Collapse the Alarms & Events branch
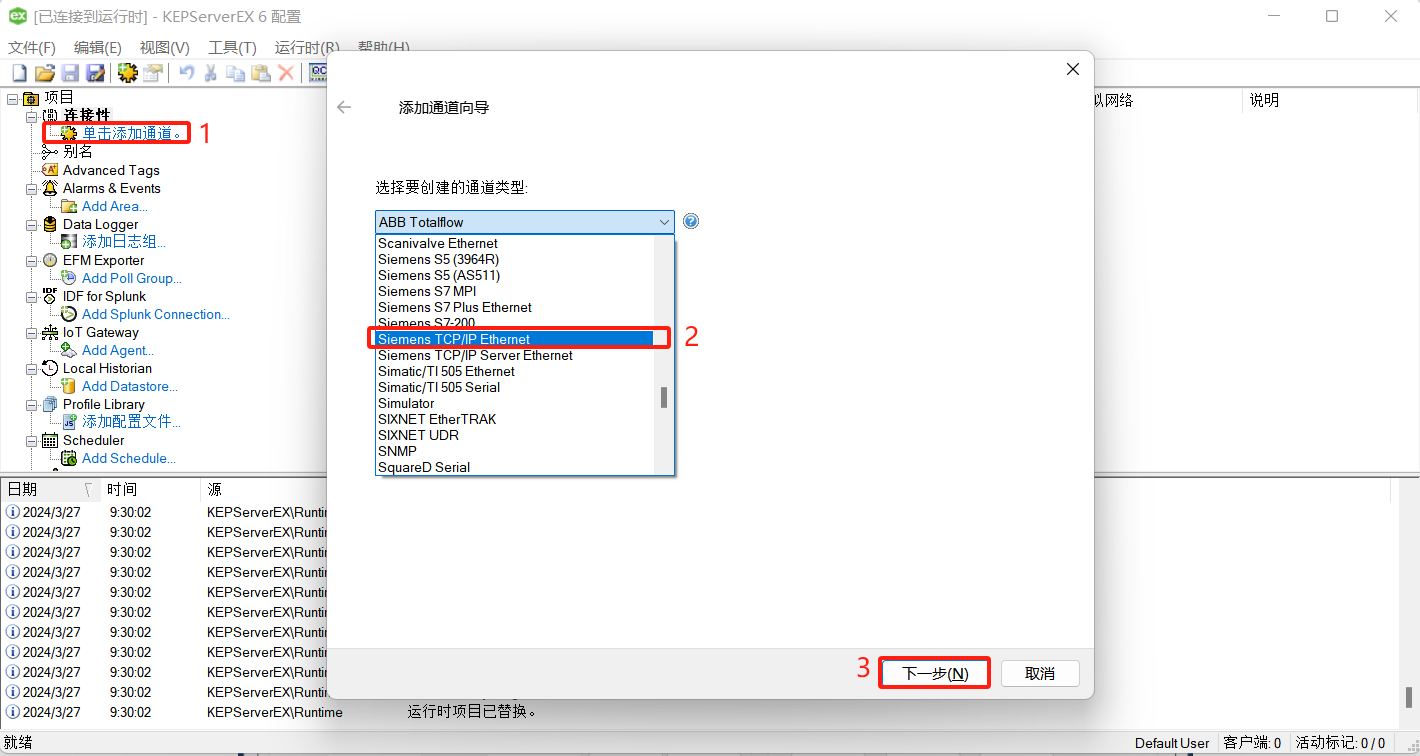Screen dimensions: 1420x756 31,188
